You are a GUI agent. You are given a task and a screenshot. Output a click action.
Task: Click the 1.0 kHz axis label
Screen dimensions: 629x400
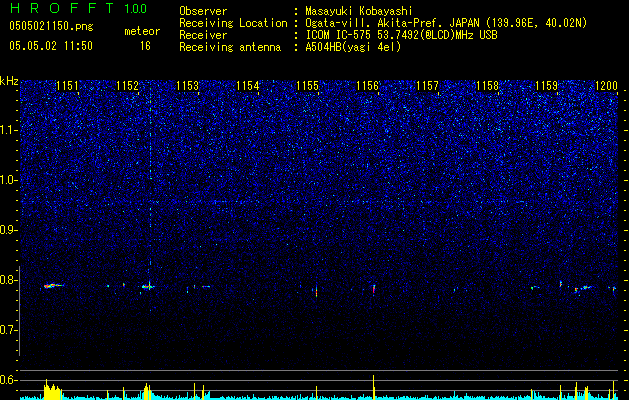coord(9,180)
